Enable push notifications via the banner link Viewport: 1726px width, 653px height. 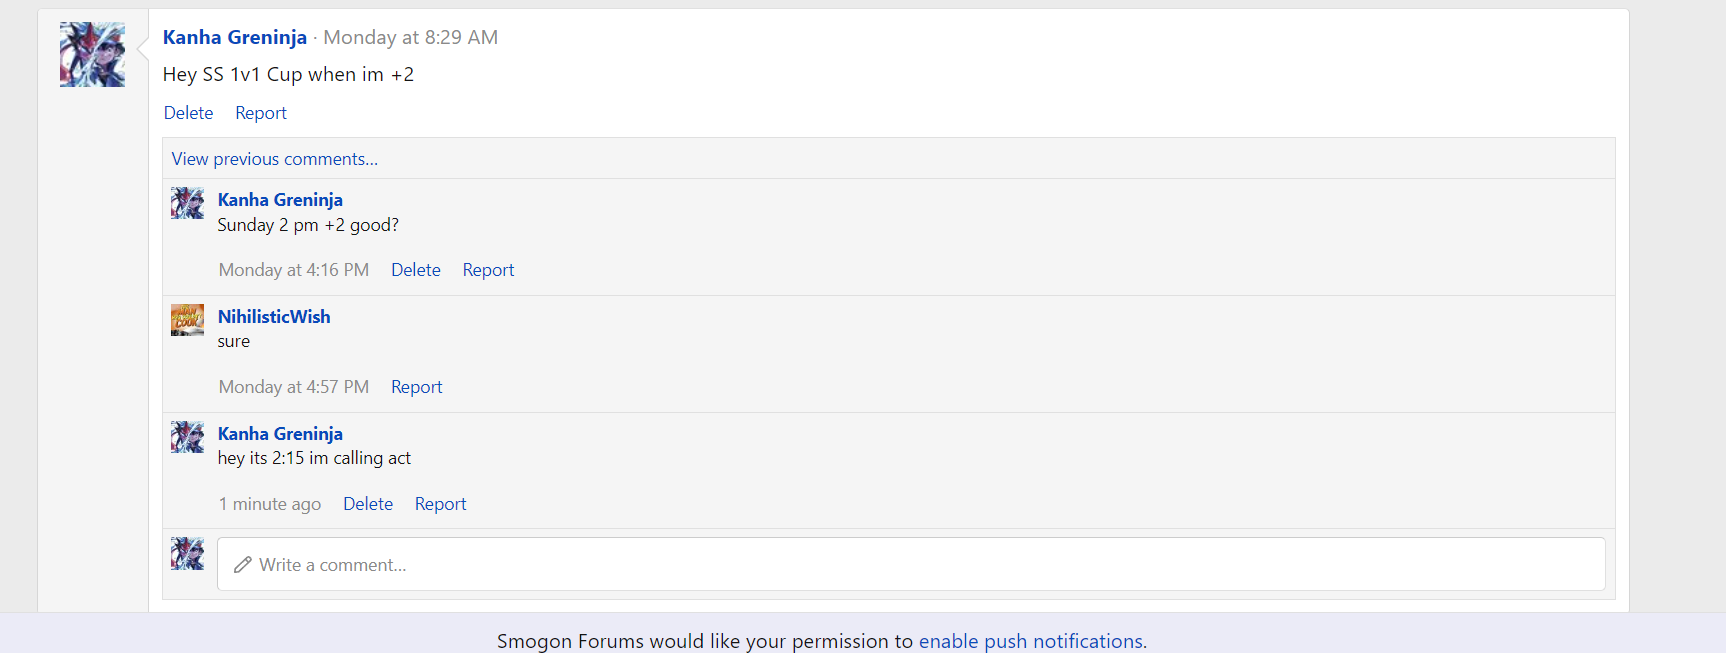point(1030,641)
